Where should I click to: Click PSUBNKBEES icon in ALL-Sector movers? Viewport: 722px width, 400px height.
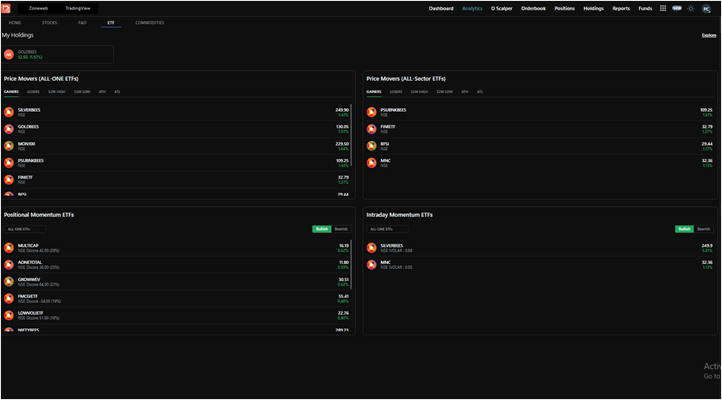pos(372,112)
